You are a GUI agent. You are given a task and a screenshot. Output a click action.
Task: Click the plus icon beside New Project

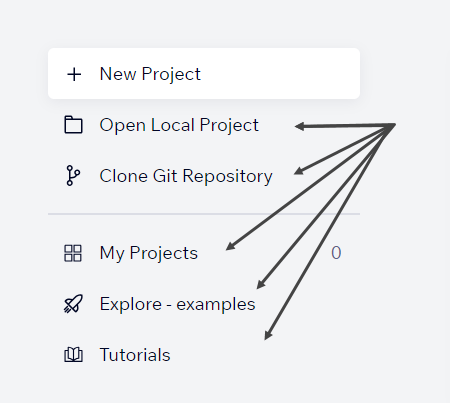point(74,74)
